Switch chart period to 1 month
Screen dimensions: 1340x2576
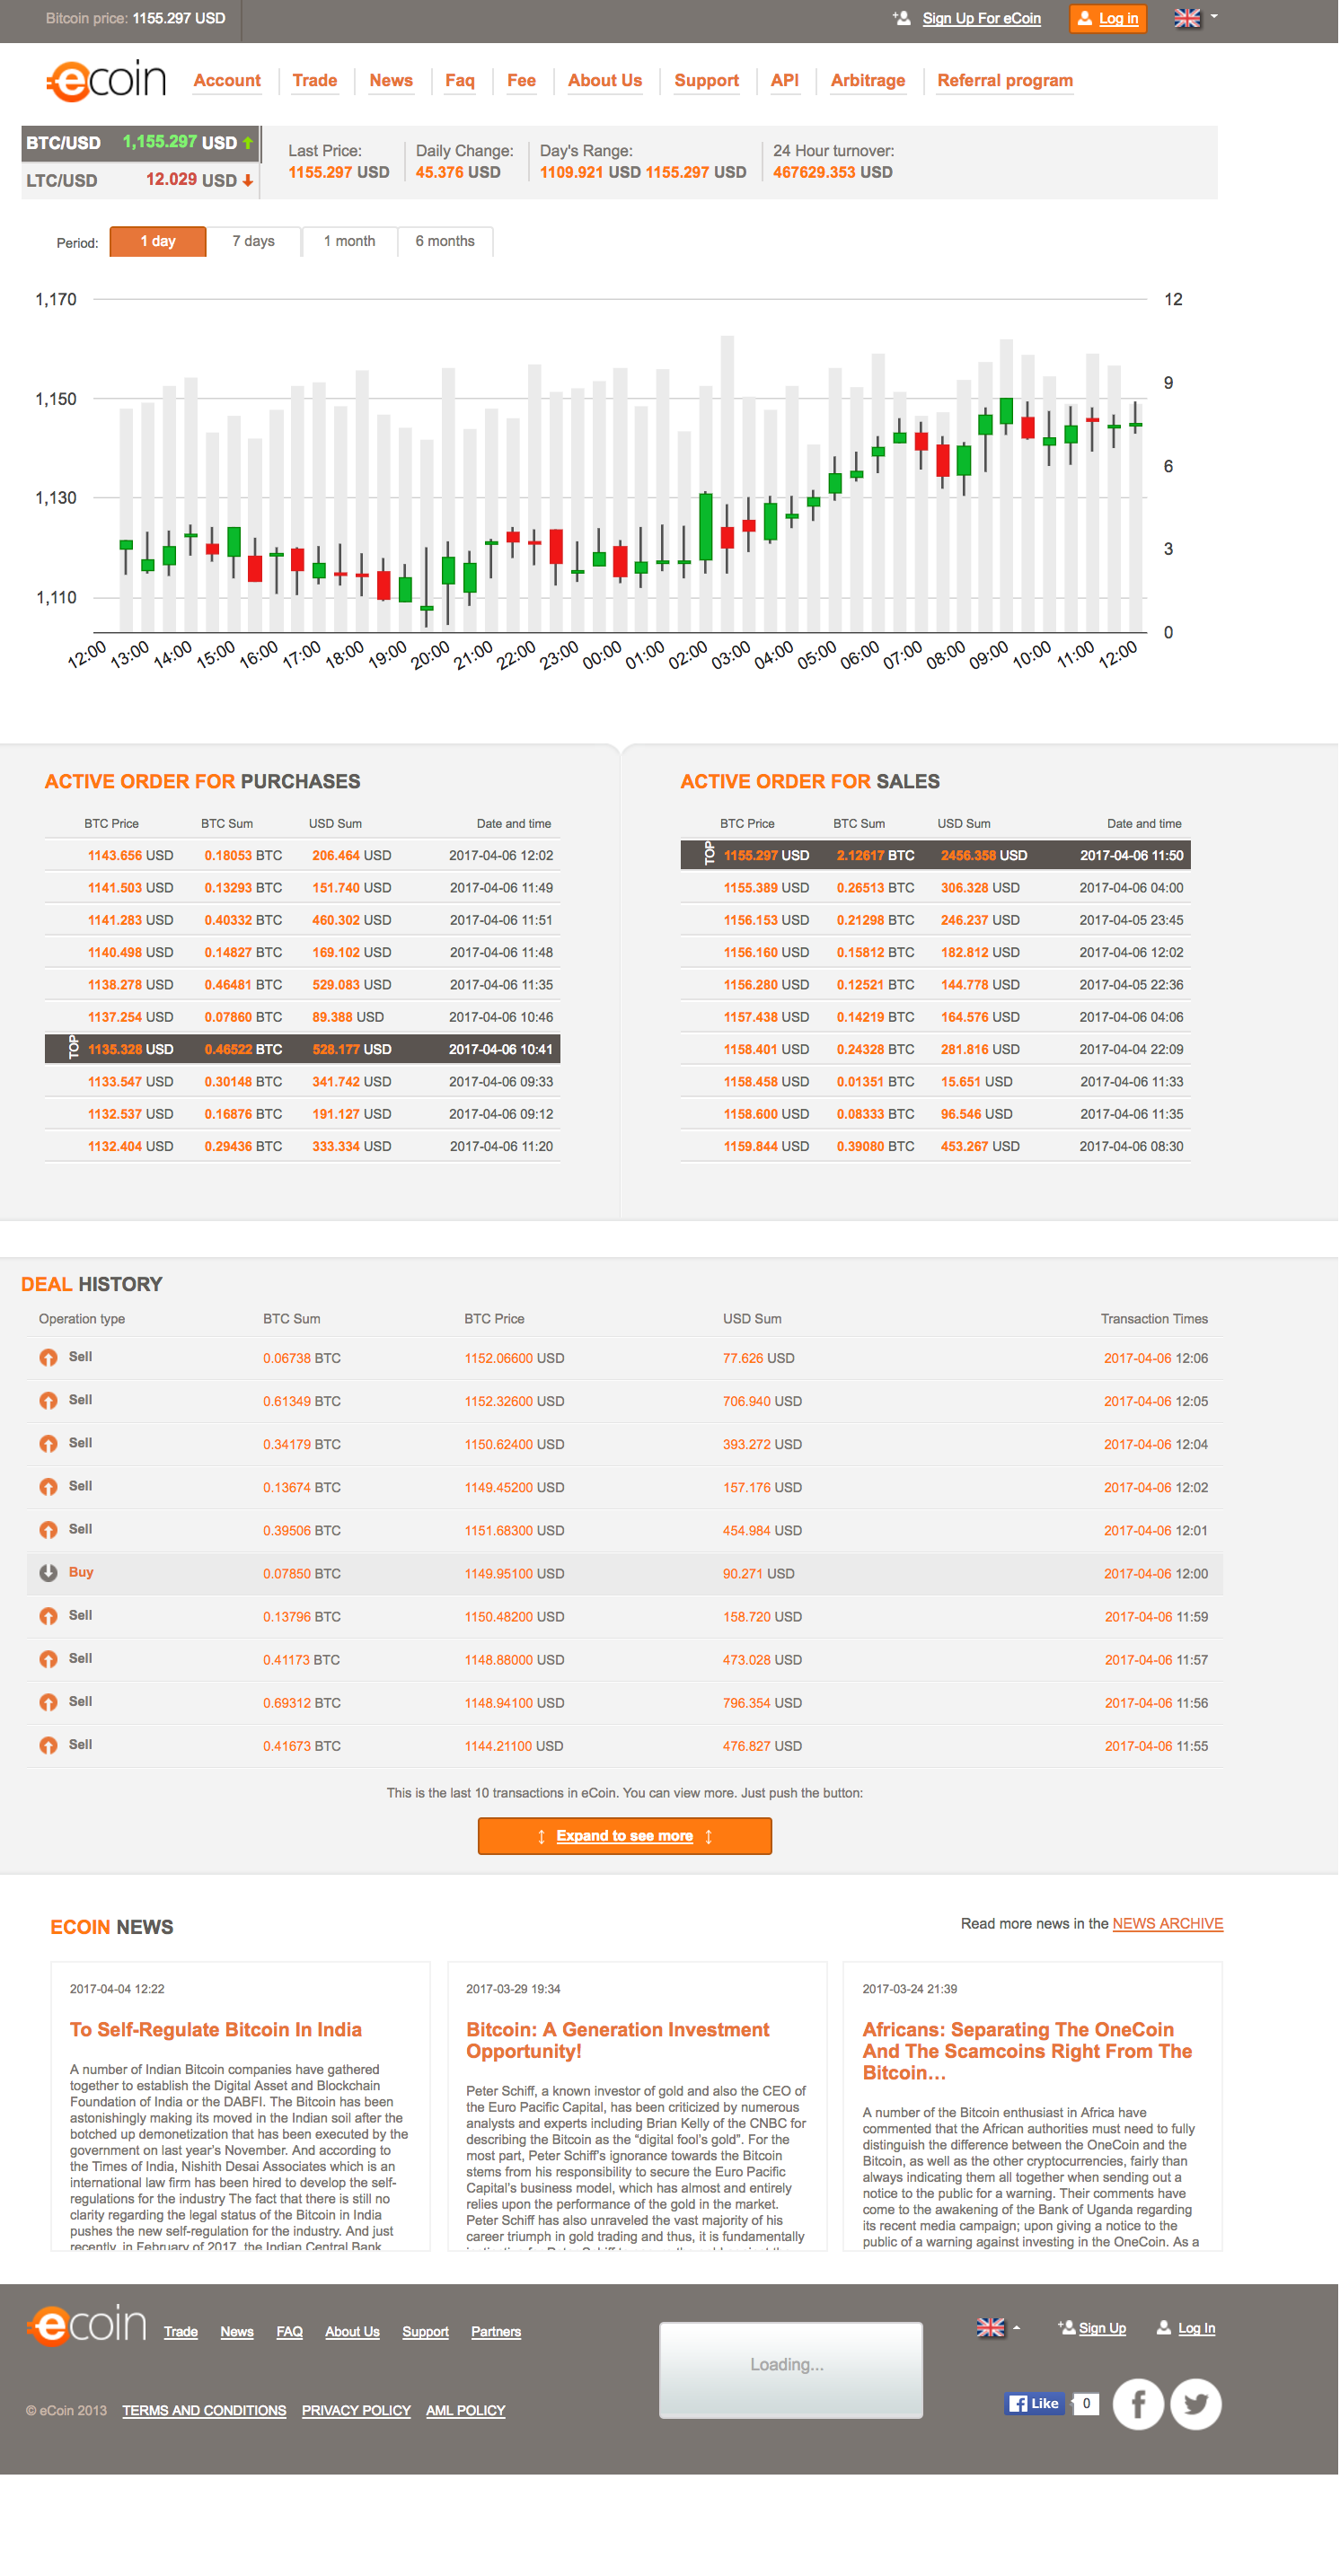[x=349, y=241]
